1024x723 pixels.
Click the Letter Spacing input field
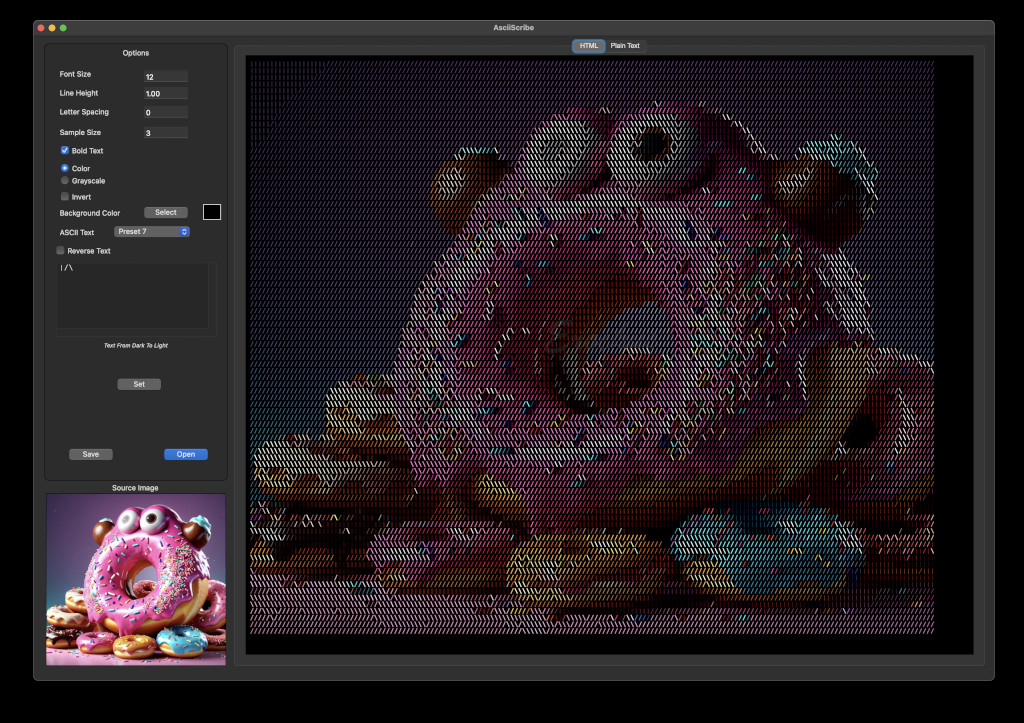click(x=166, y=112)
